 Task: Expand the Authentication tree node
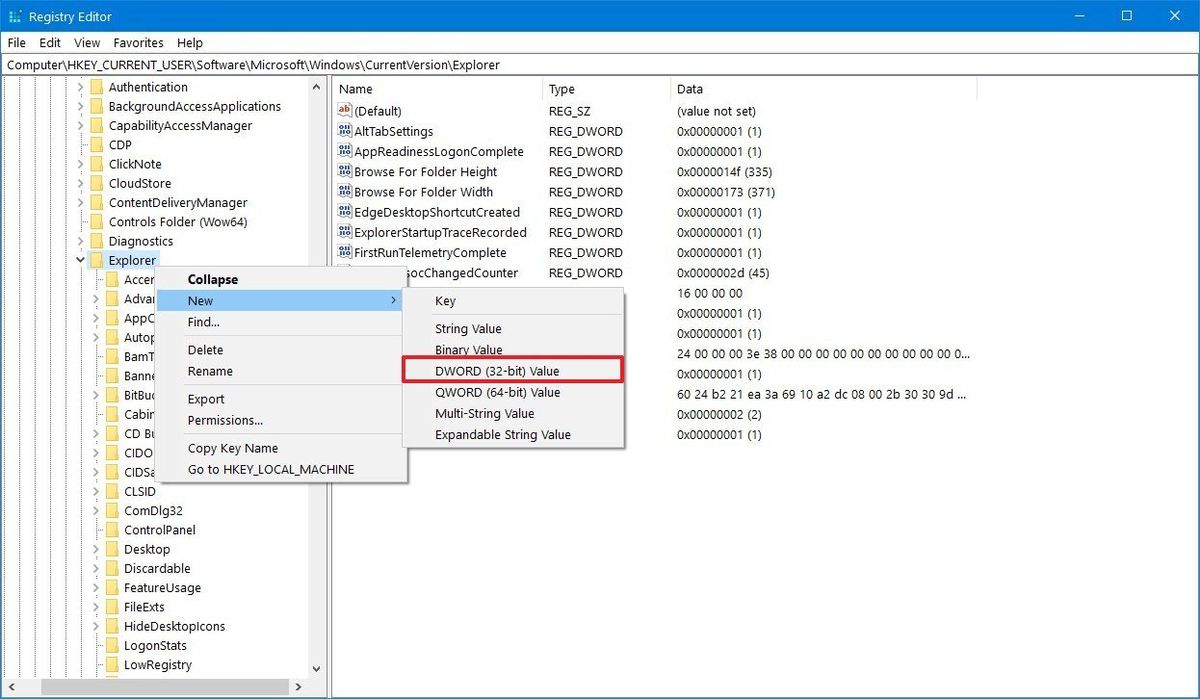click(x=82, y=87)
